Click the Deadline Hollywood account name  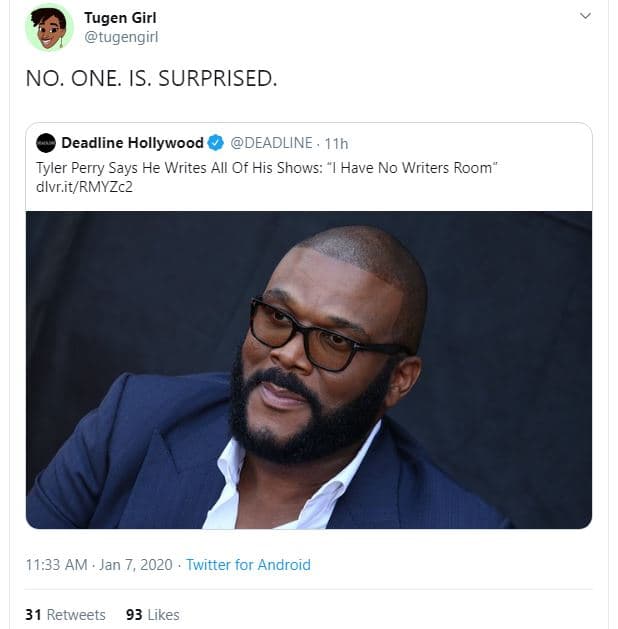(x=132, y=143)
